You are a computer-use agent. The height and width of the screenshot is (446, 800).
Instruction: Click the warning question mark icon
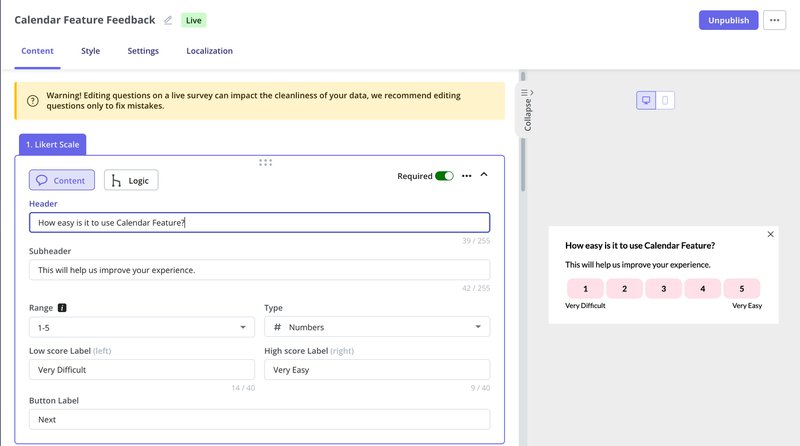point(33,101)
